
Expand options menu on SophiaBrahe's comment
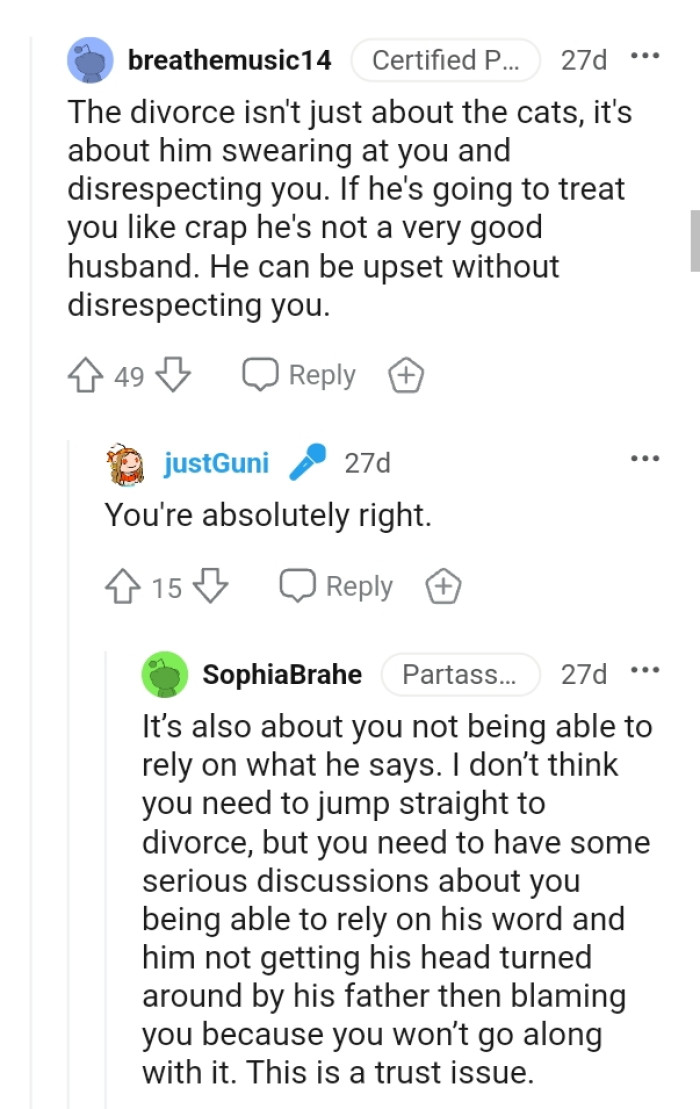tap(646, 669)
